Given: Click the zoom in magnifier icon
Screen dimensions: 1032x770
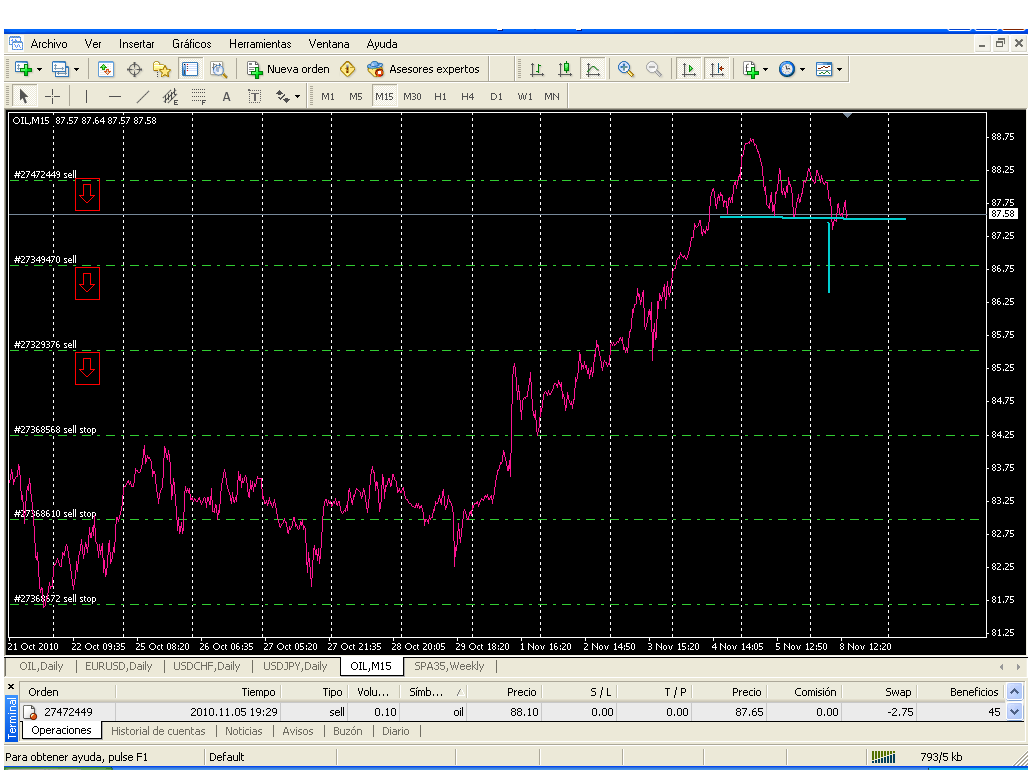Looking at the screenshot, I should click(626, 69).
